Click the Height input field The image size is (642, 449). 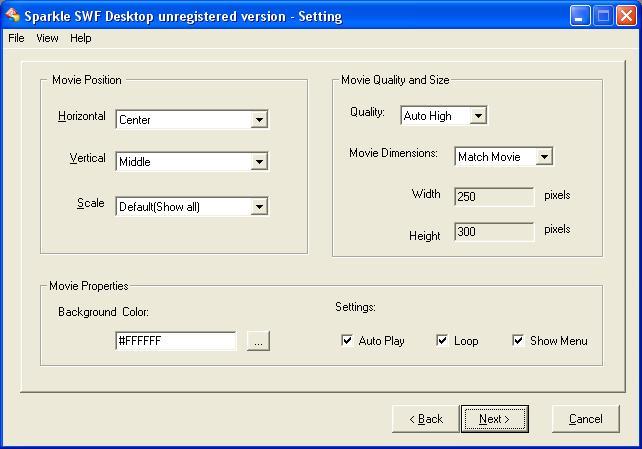pyautogui.click(x=494, y=232)
